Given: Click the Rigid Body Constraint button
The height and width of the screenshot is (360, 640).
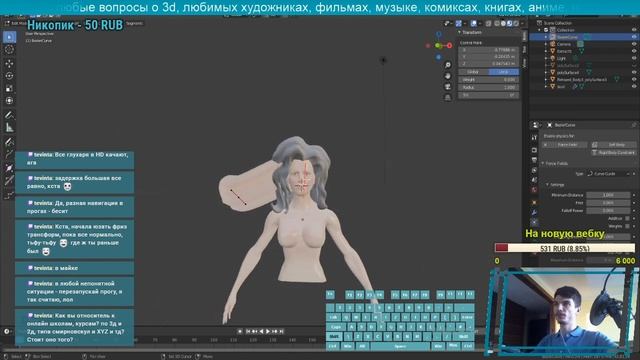Looking at the screenshot, I should pyautogui.click(x=613, y=152).
